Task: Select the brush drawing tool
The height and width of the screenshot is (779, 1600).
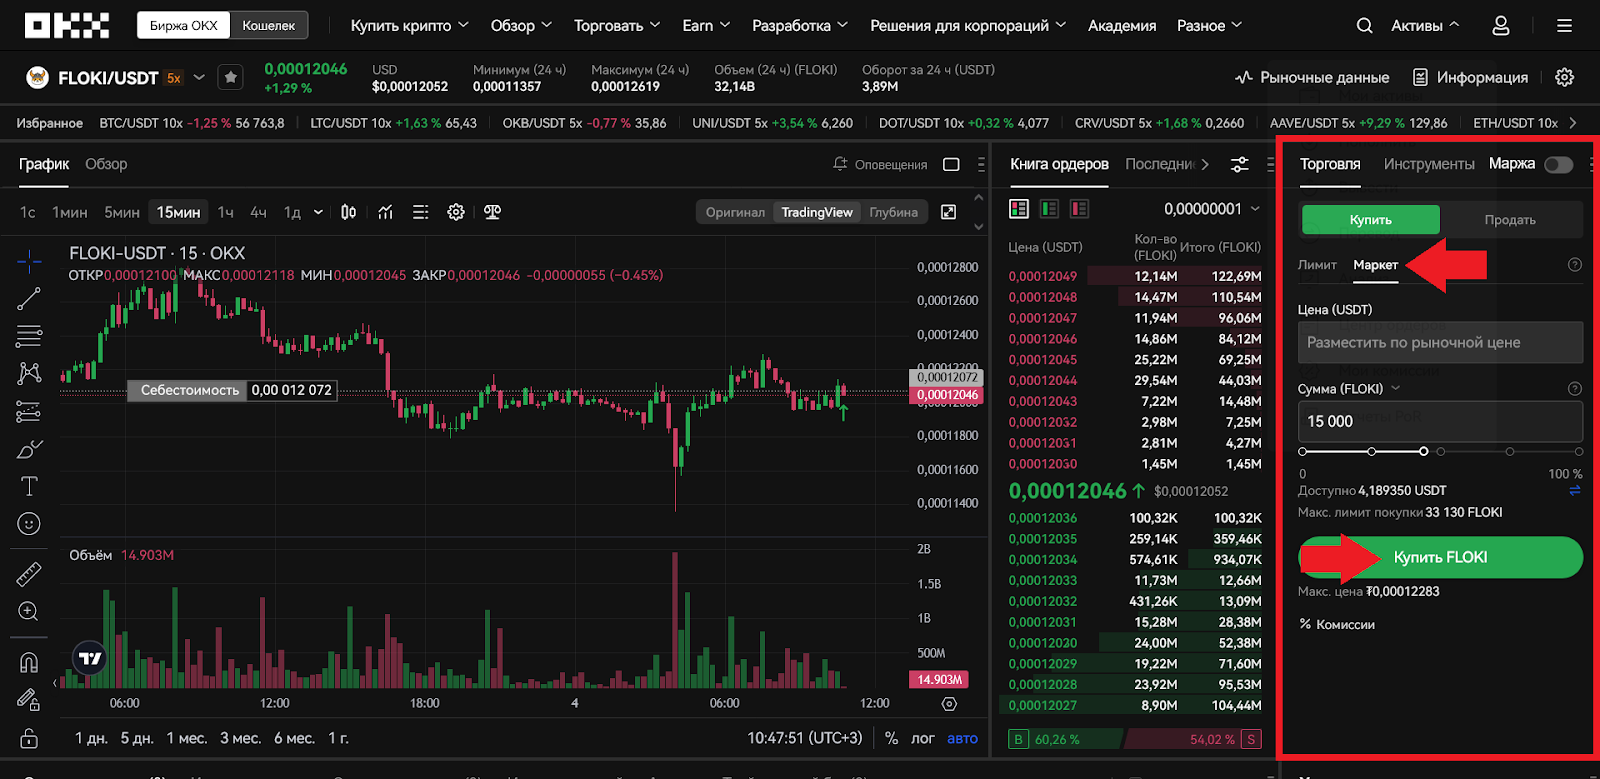Action: point(29,449)
